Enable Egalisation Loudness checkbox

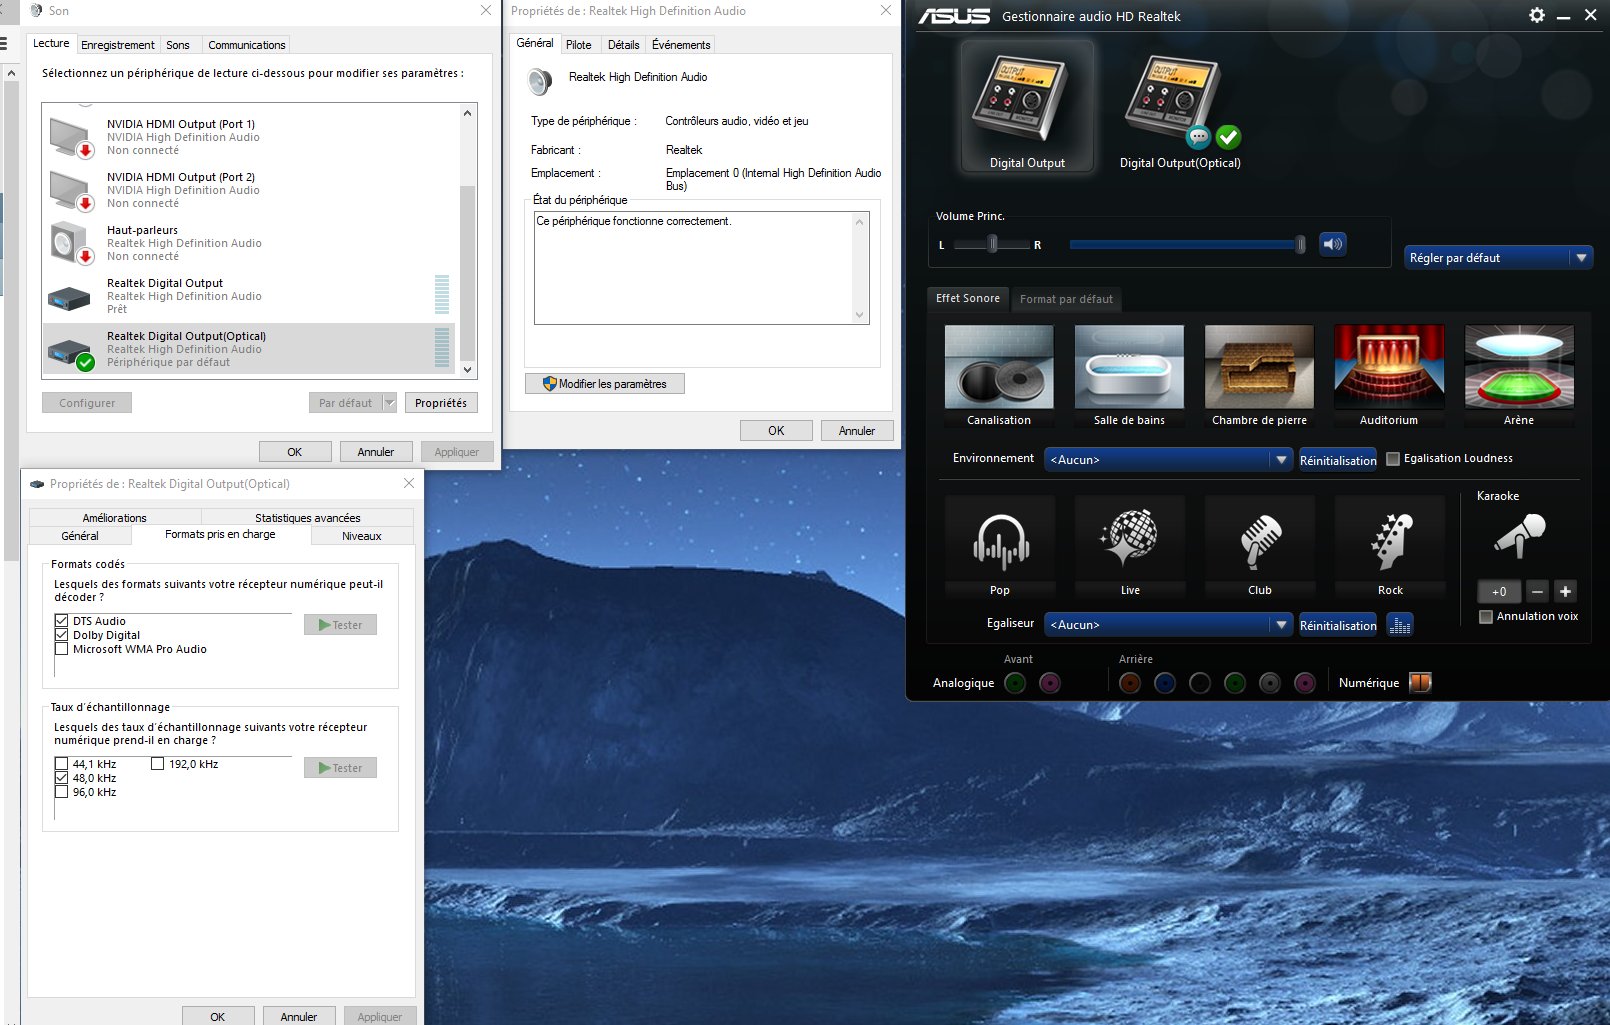coord(1393,459)
